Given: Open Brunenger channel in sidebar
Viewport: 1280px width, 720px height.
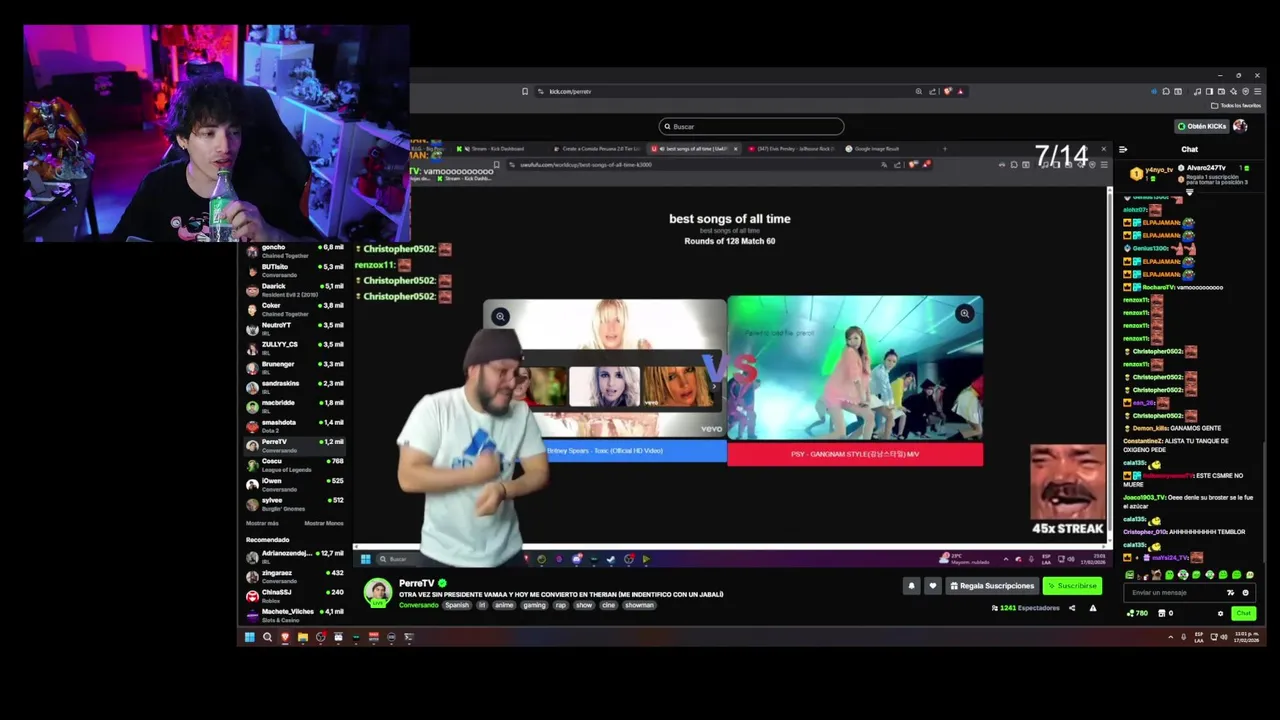Looking at the screenshot, I should click(295, 368).
